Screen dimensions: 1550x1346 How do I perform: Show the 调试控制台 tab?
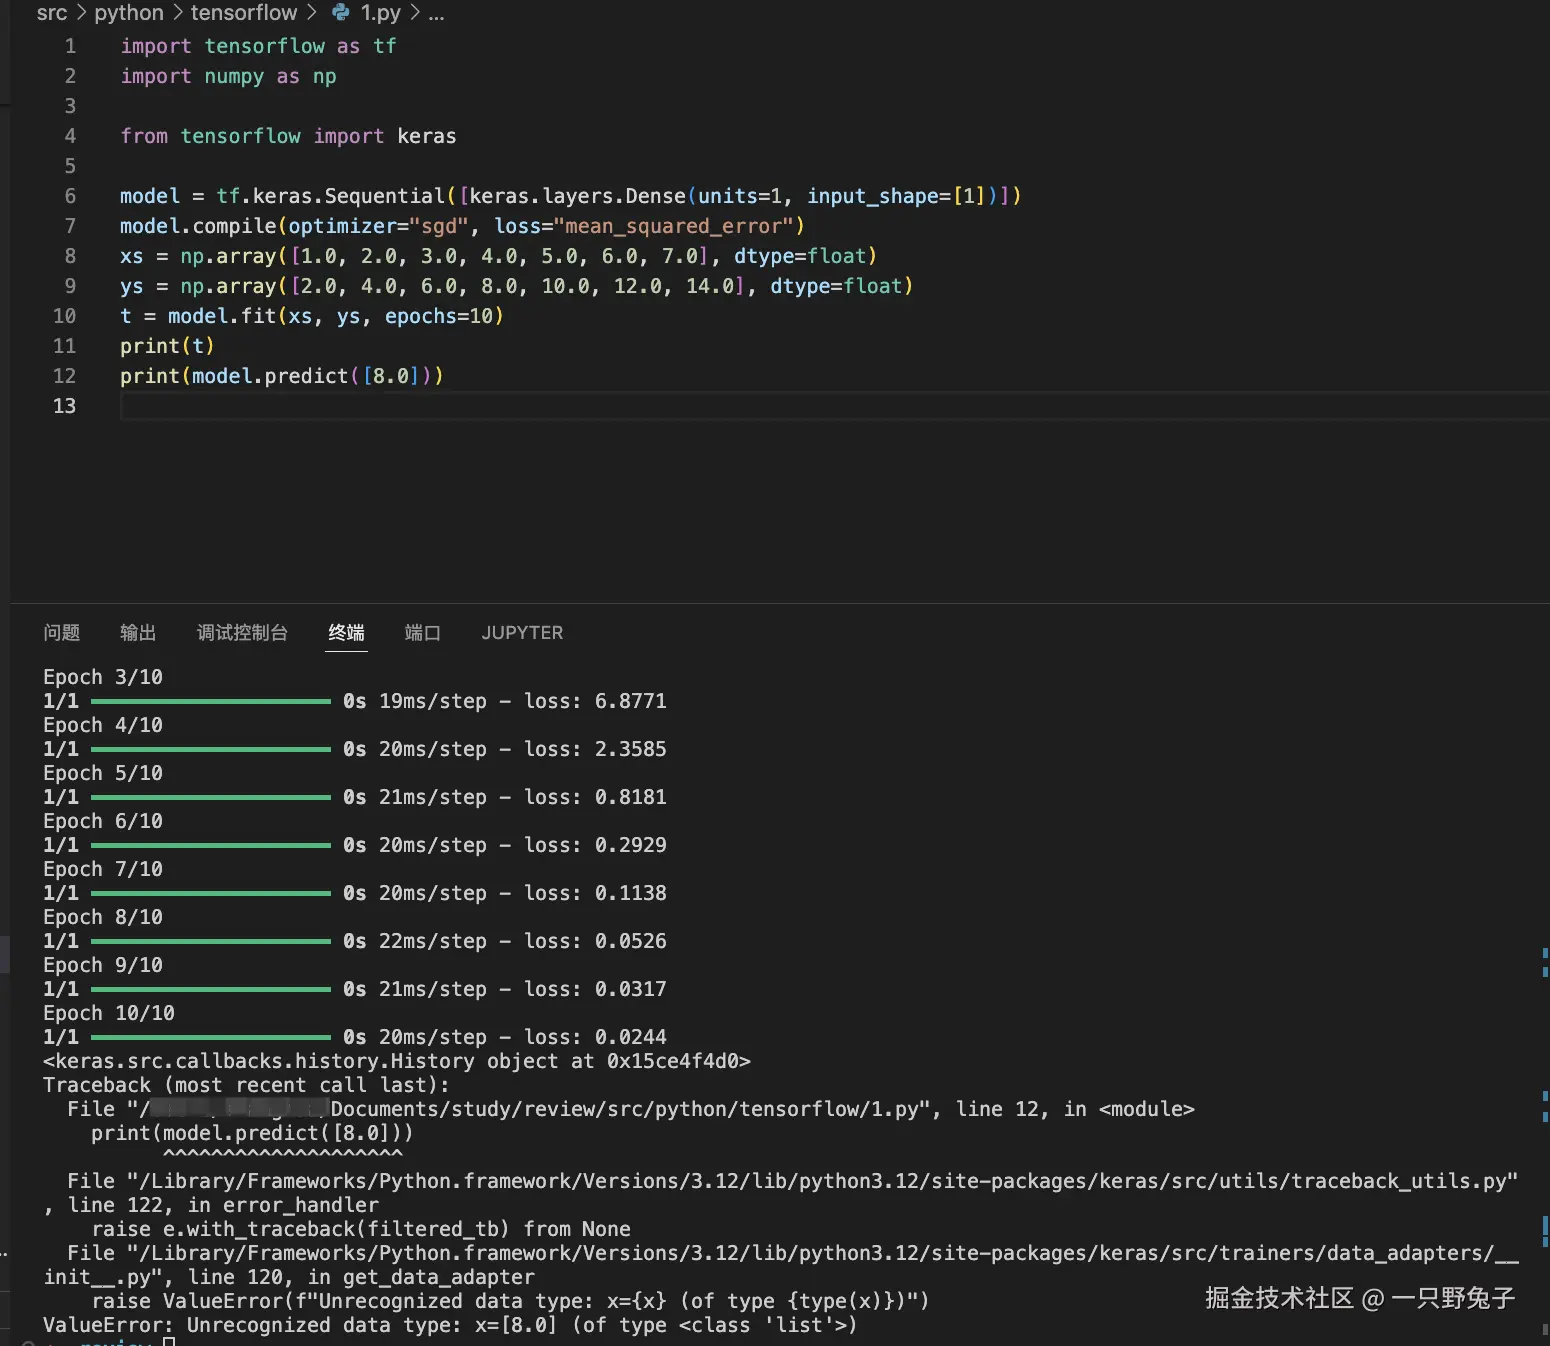242,633
